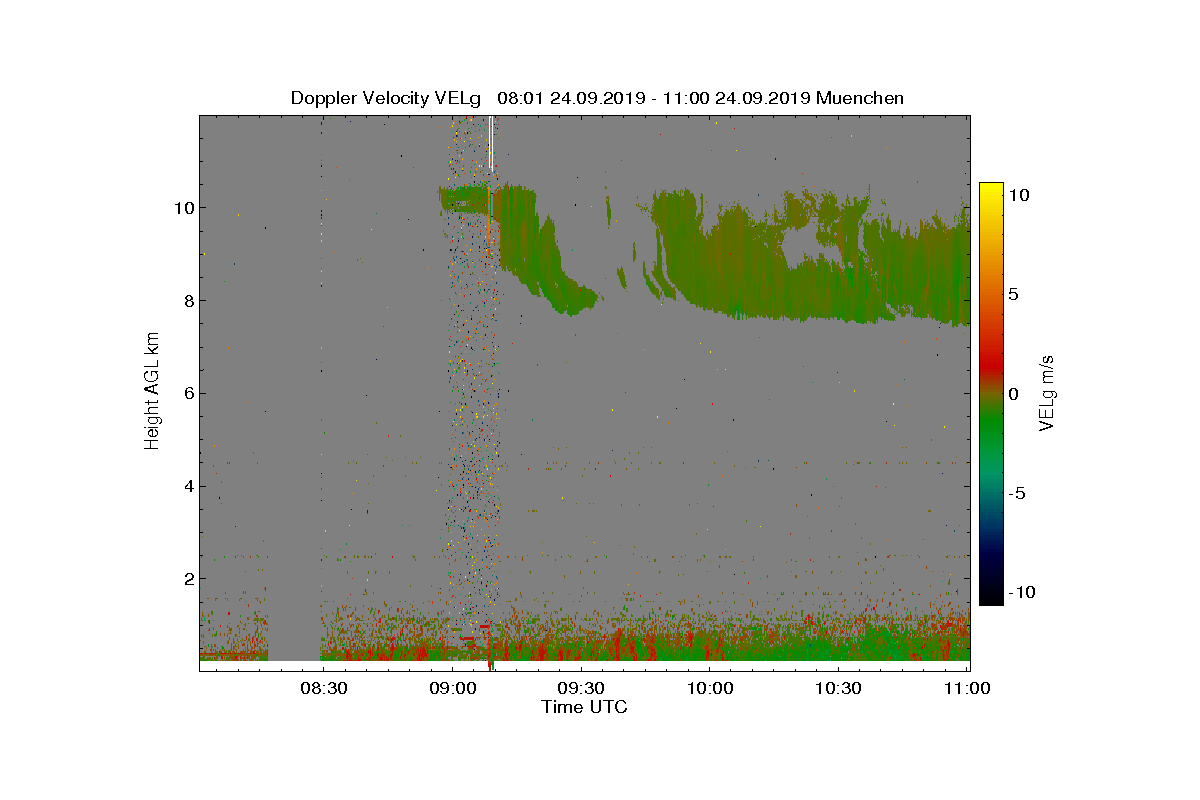Image resolution: width=1200 pixels, height=800 pixels.
Task: Click the '10:00' time tick label
Action: pos(710,688)
